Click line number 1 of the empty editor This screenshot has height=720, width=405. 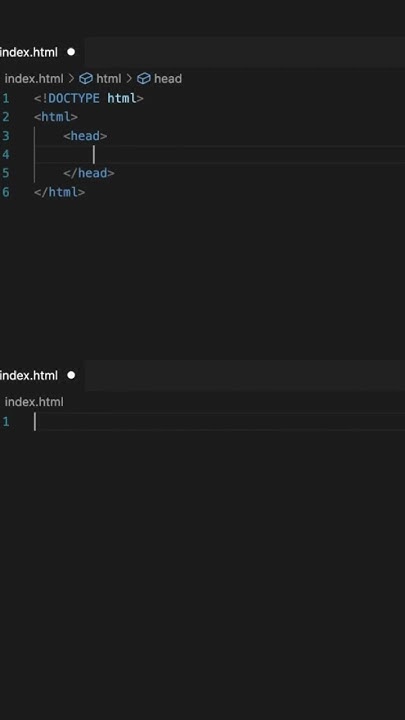pos(6,422)
